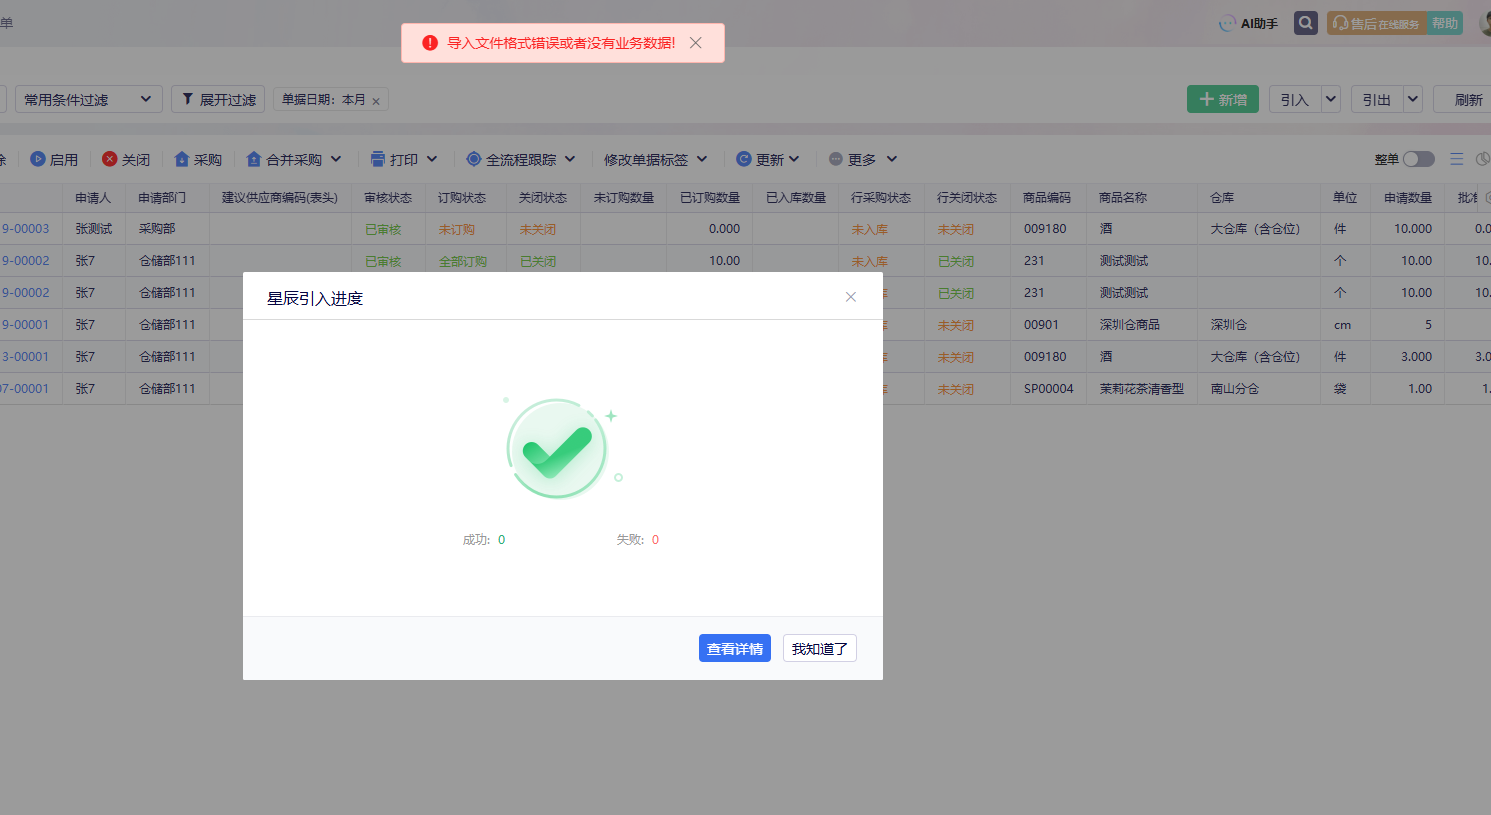Expand the arrow next to 引入

point(1331,100)
